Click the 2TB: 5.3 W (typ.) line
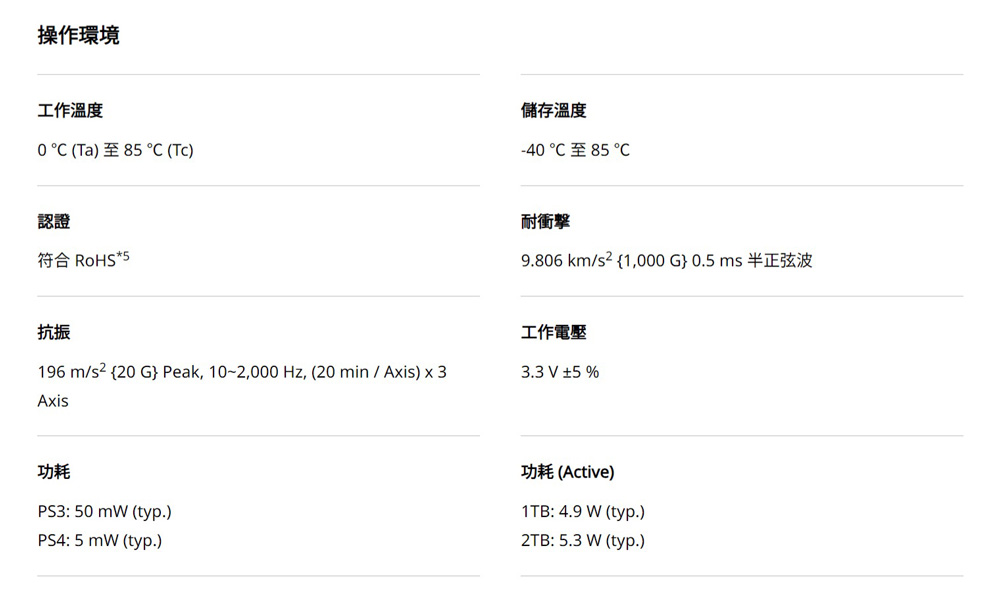 pyautogui.click(x=583, y=541)
